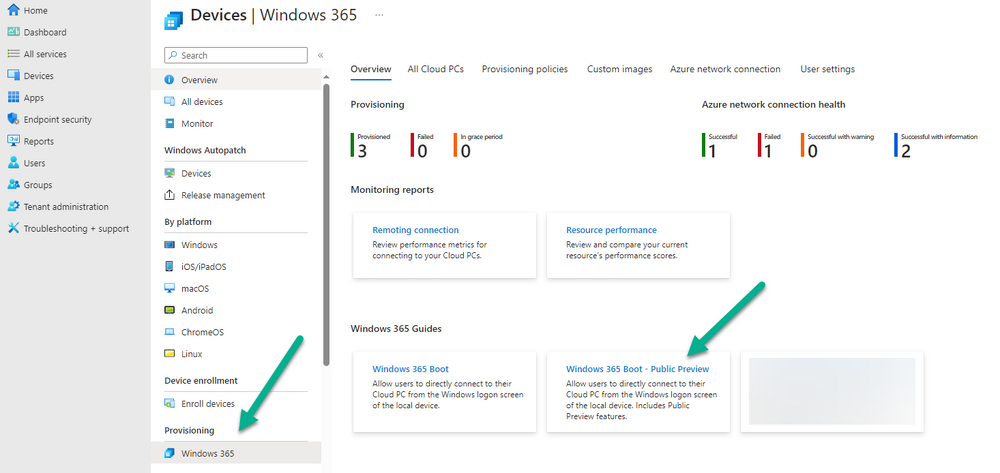
Task: Click the sidebar Search input field
Action: [236, 55]
